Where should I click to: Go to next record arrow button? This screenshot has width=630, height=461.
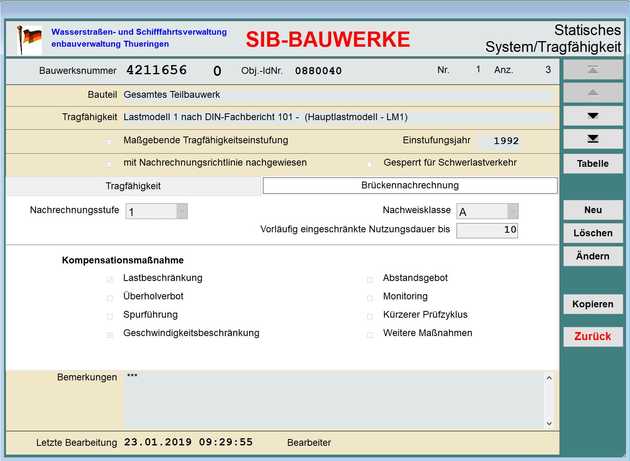tap(593, 116)
